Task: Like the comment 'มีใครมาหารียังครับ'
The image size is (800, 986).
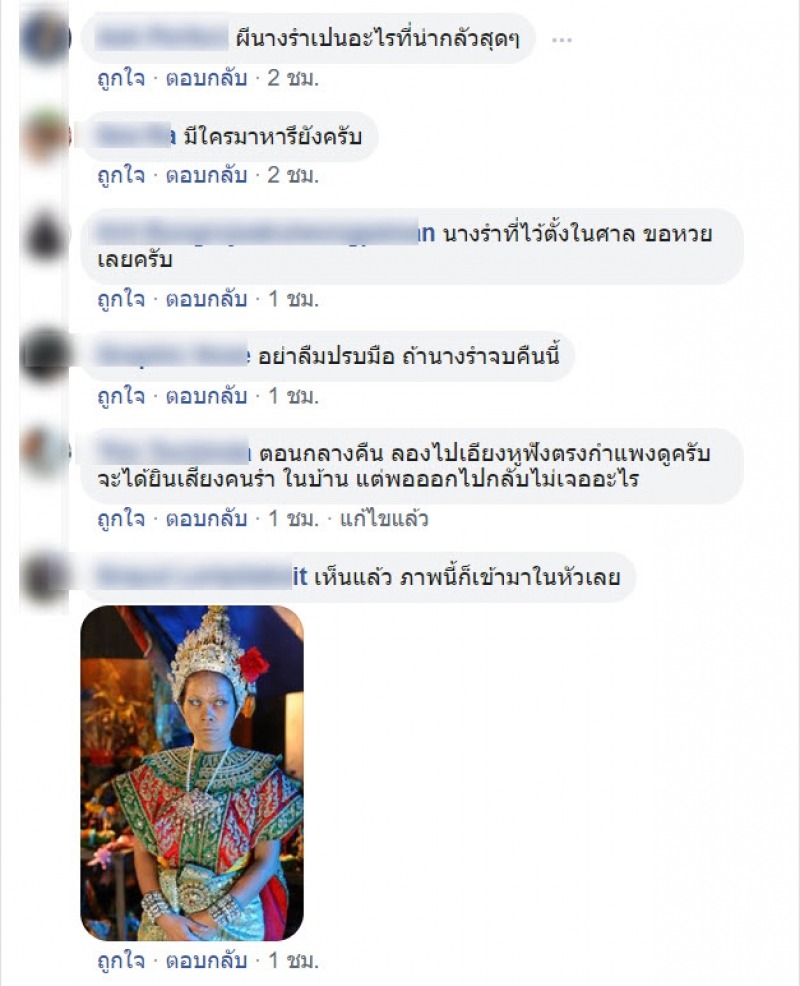Action: (x=121, y=175)
